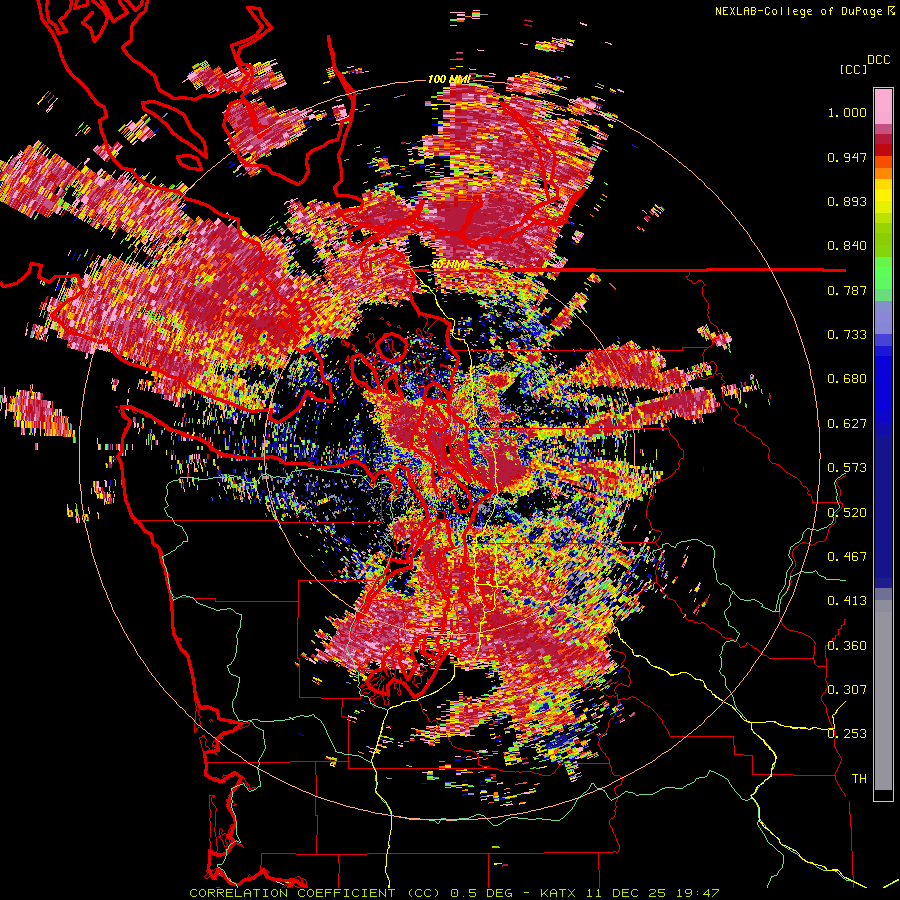Pick the bright green color bar segment
Viewport: 900px width, 900px height.
[x=883, y=273]
